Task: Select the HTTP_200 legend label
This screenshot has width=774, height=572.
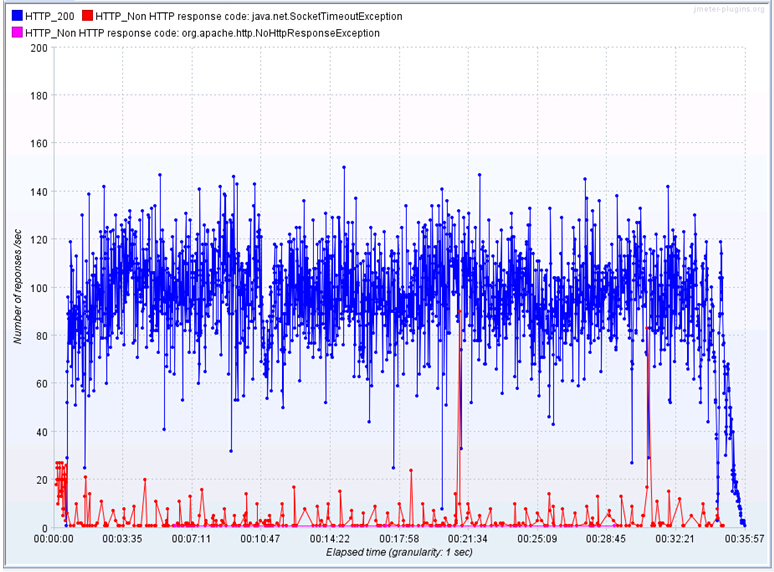Action: coord(49,16)
